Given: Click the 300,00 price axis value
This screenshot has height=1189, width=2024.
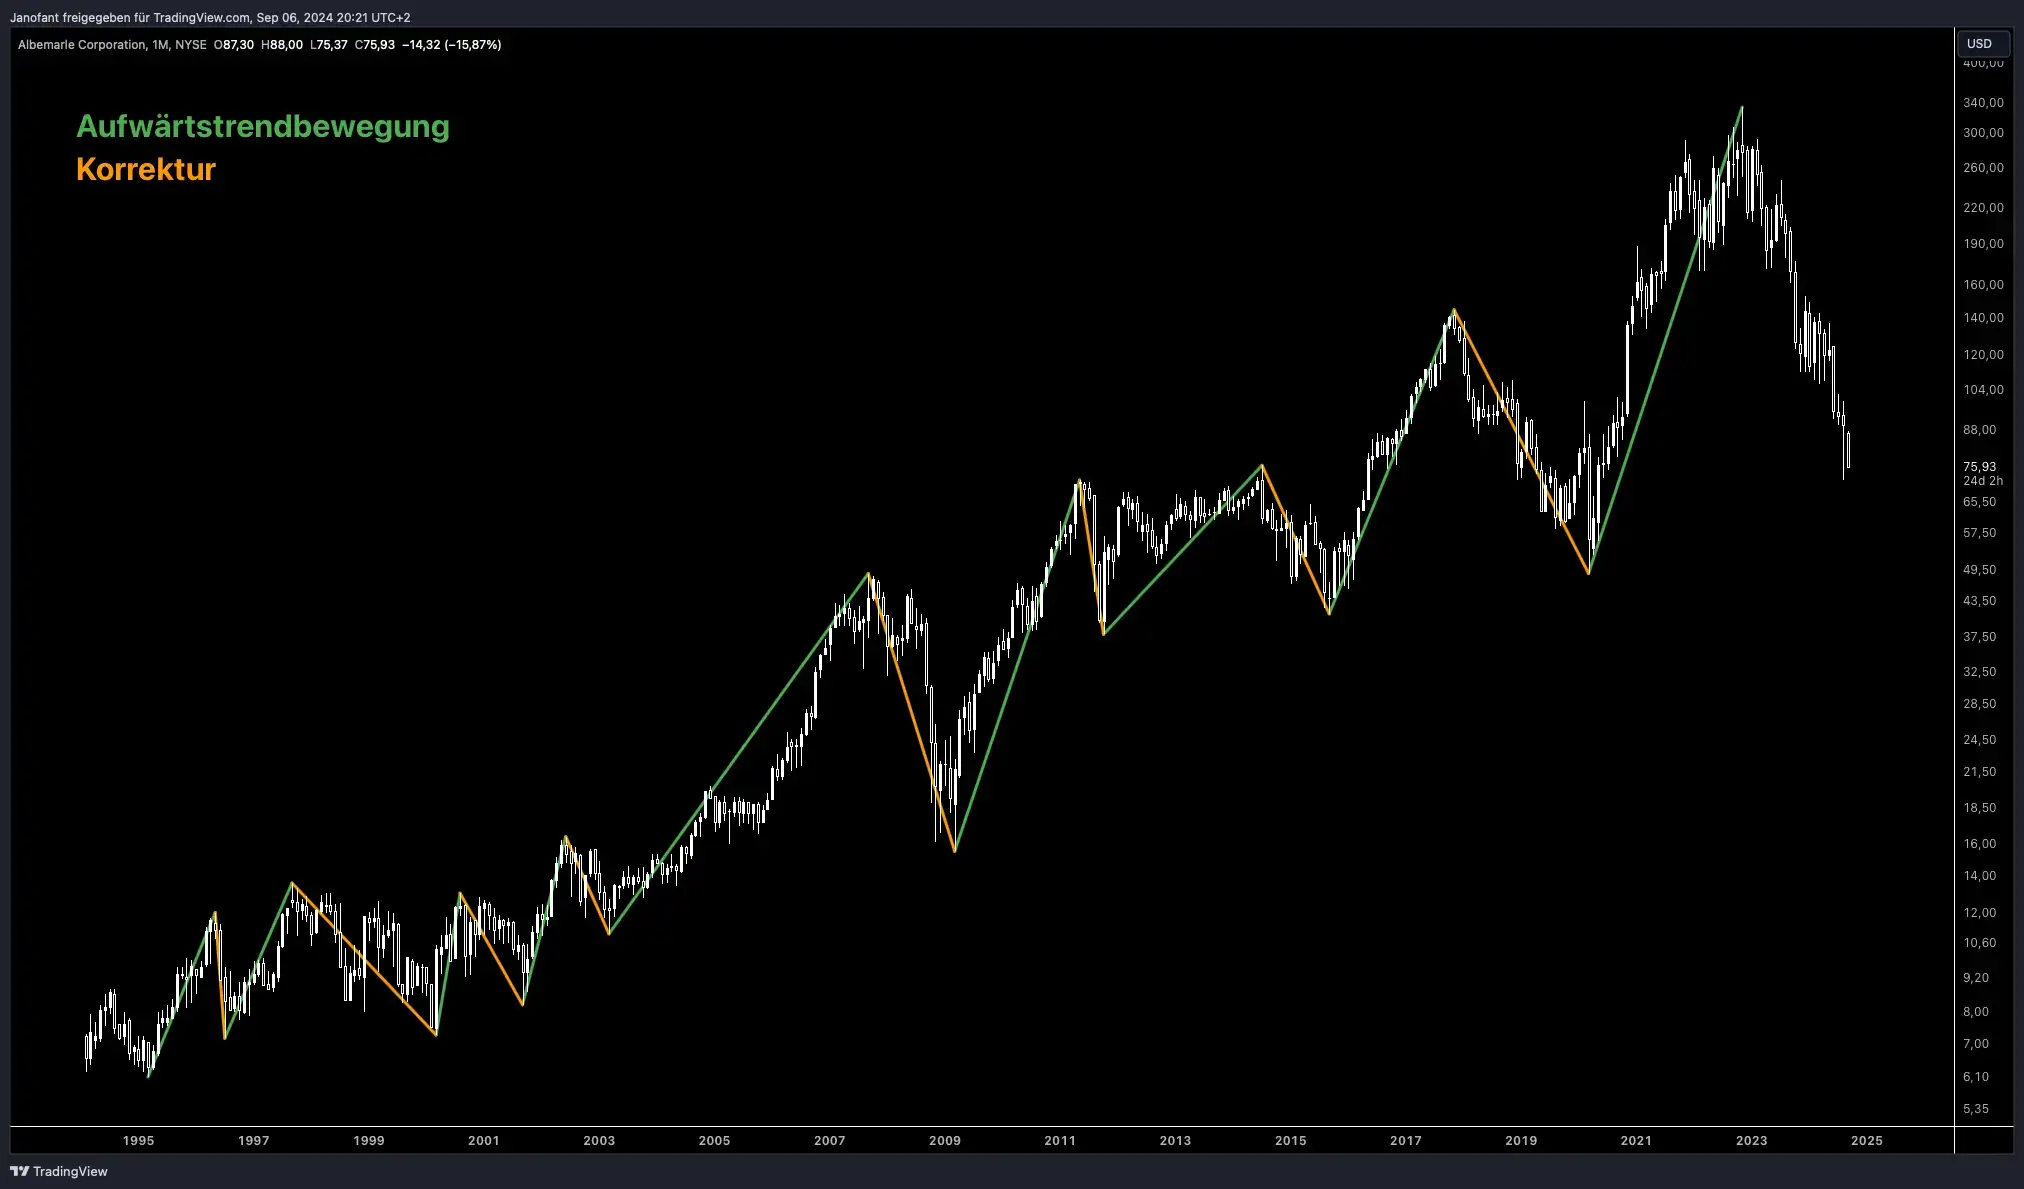Looking at the screenshot, I should [1983, 133].
